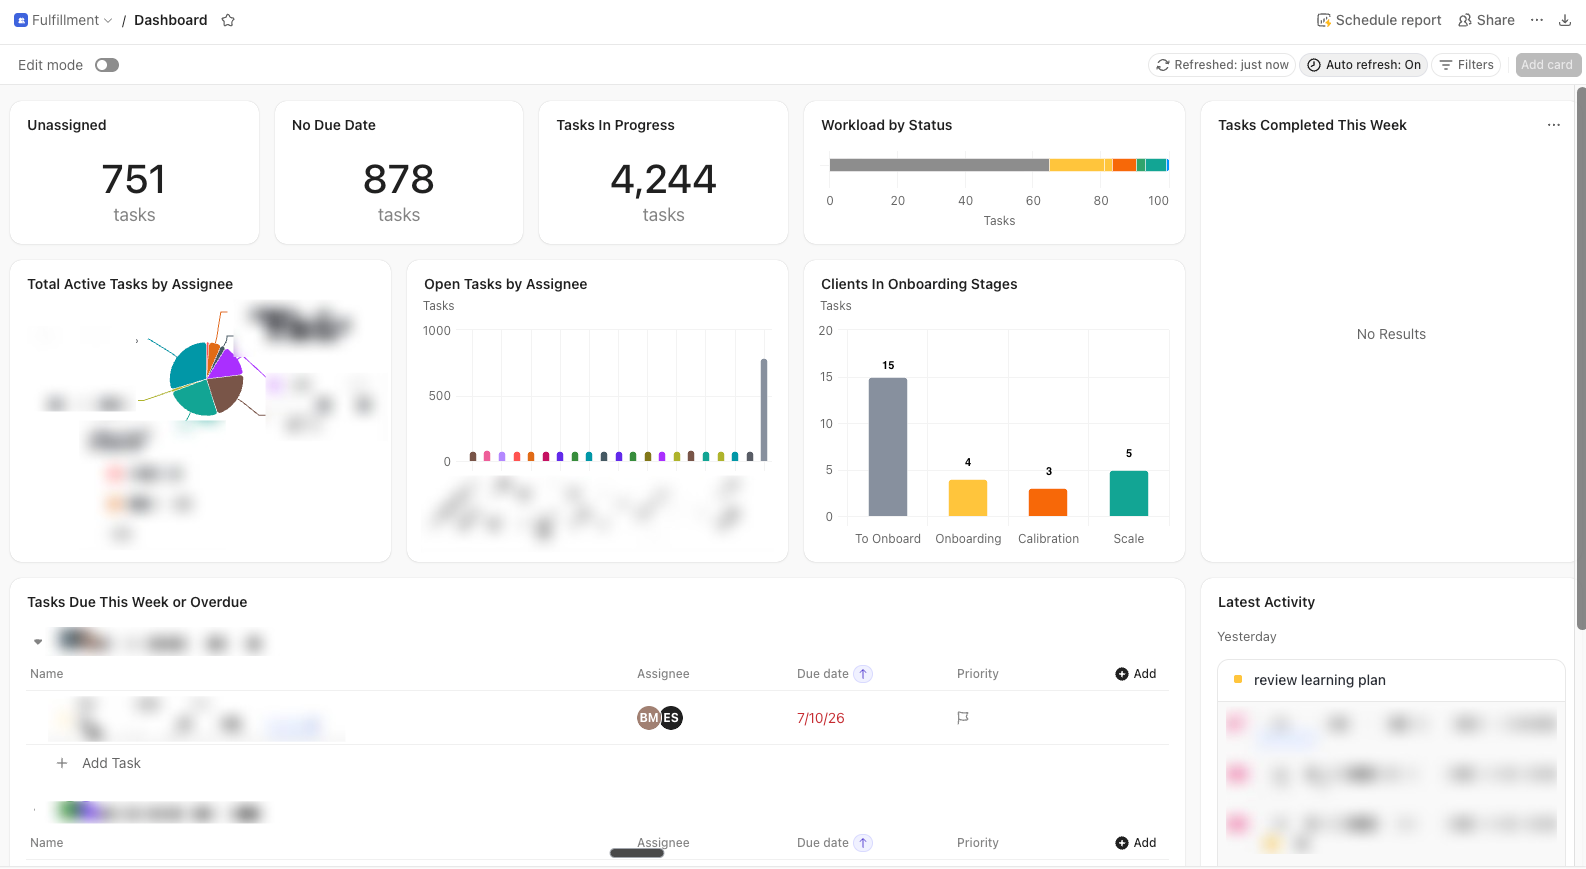
Task: Toggle Edit mode switch
Action: 107,65
